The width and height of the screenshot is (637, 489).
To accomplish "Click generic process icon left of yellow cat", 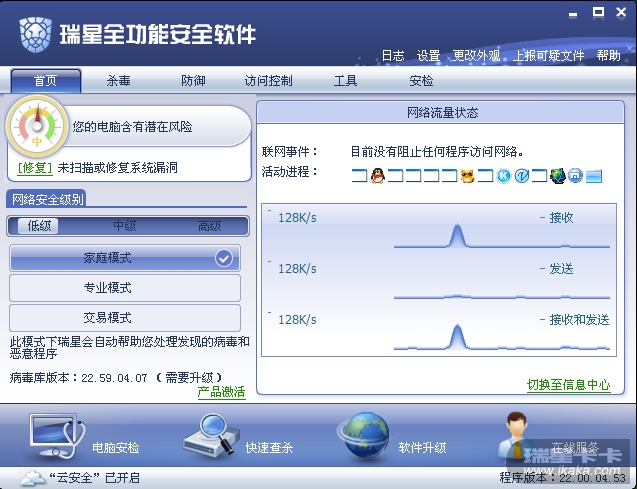I will tap(449, 176).
